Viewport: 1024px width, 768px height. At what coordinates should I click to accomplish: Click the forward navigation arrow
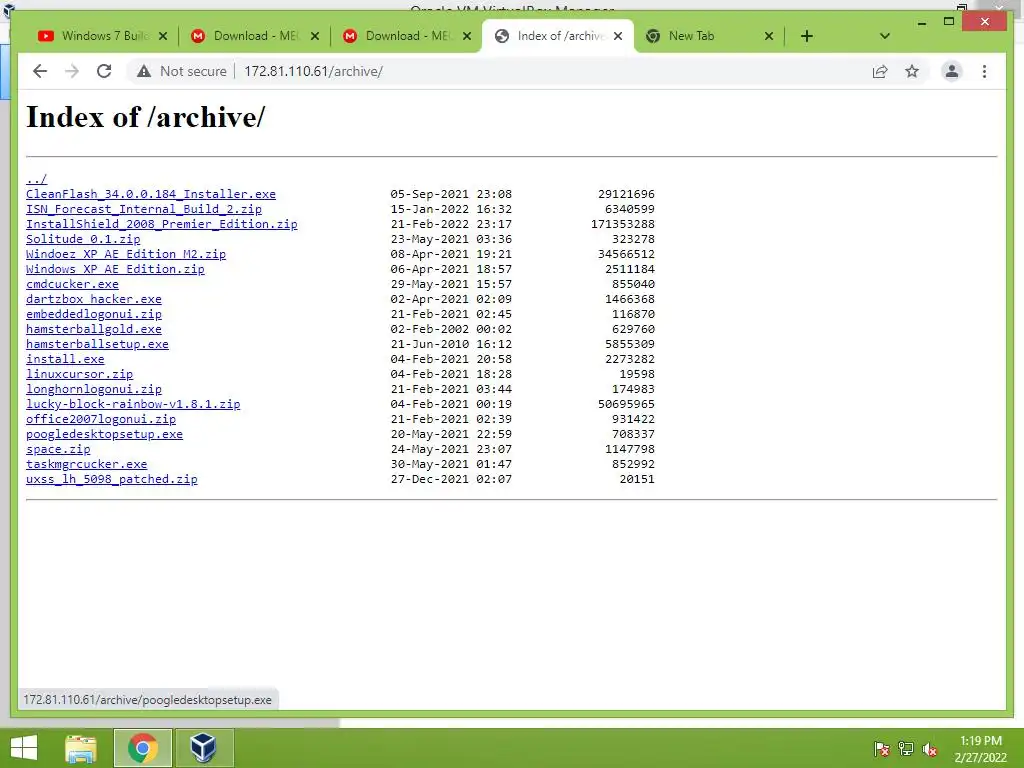(x=72, y=71)
